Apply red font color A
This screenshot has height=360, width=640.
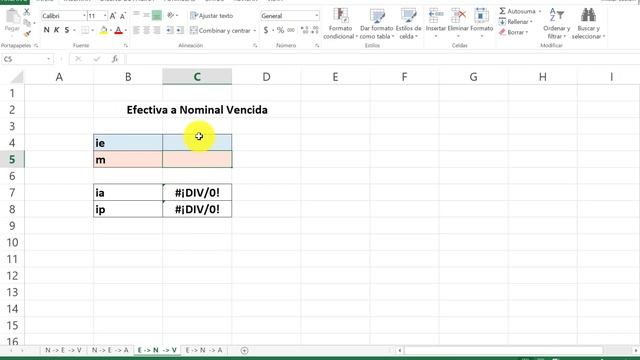pyautogui.click(x=118, y=30)
